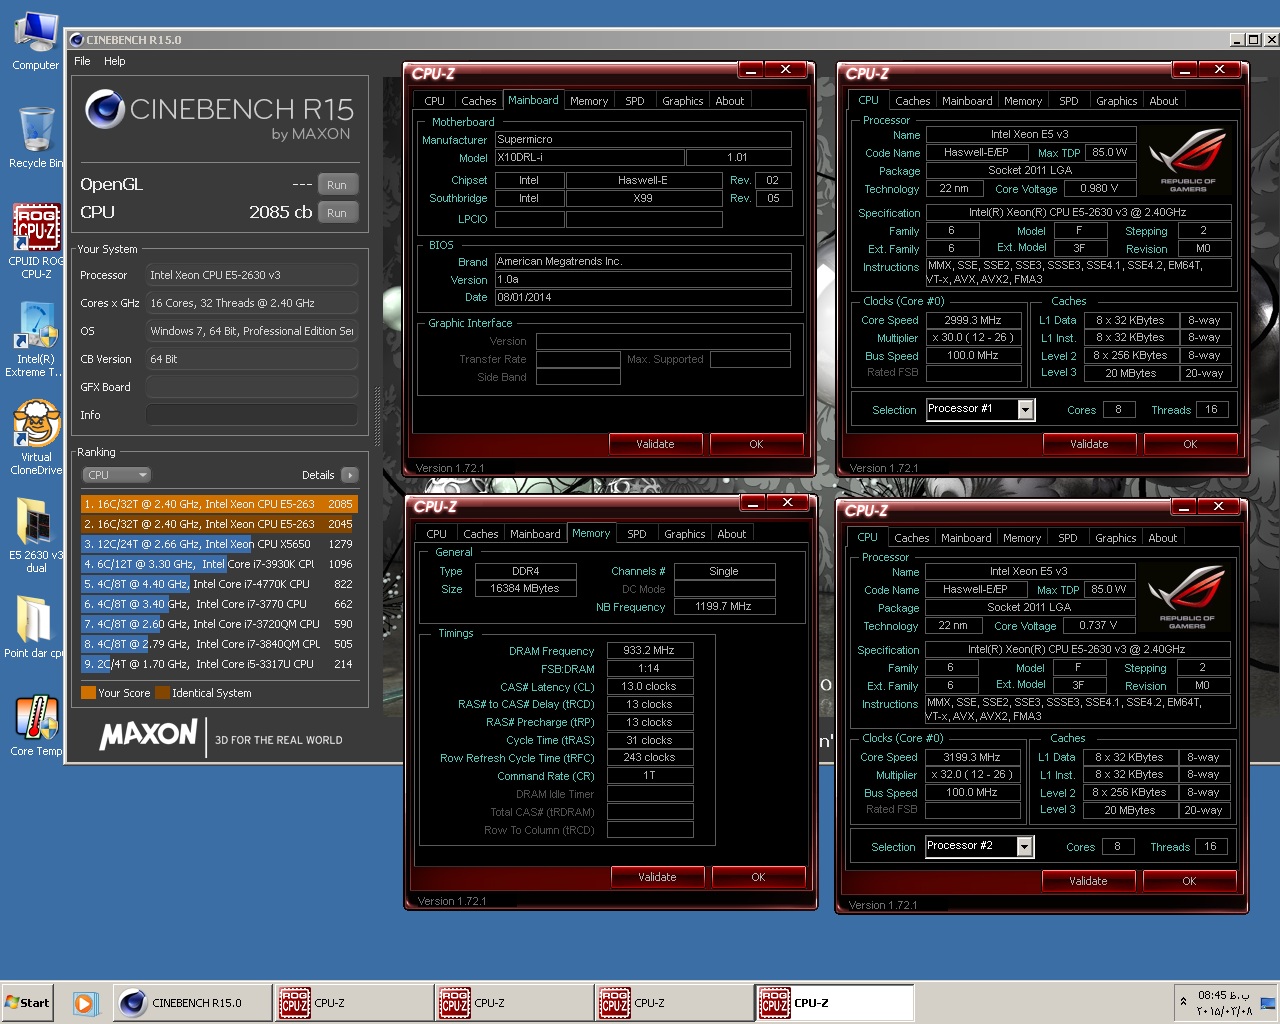The width and height of the screenshot is (1280, 1024).
Task: Launch Core Temp desktop shortcut
Action: click(36, 725)
